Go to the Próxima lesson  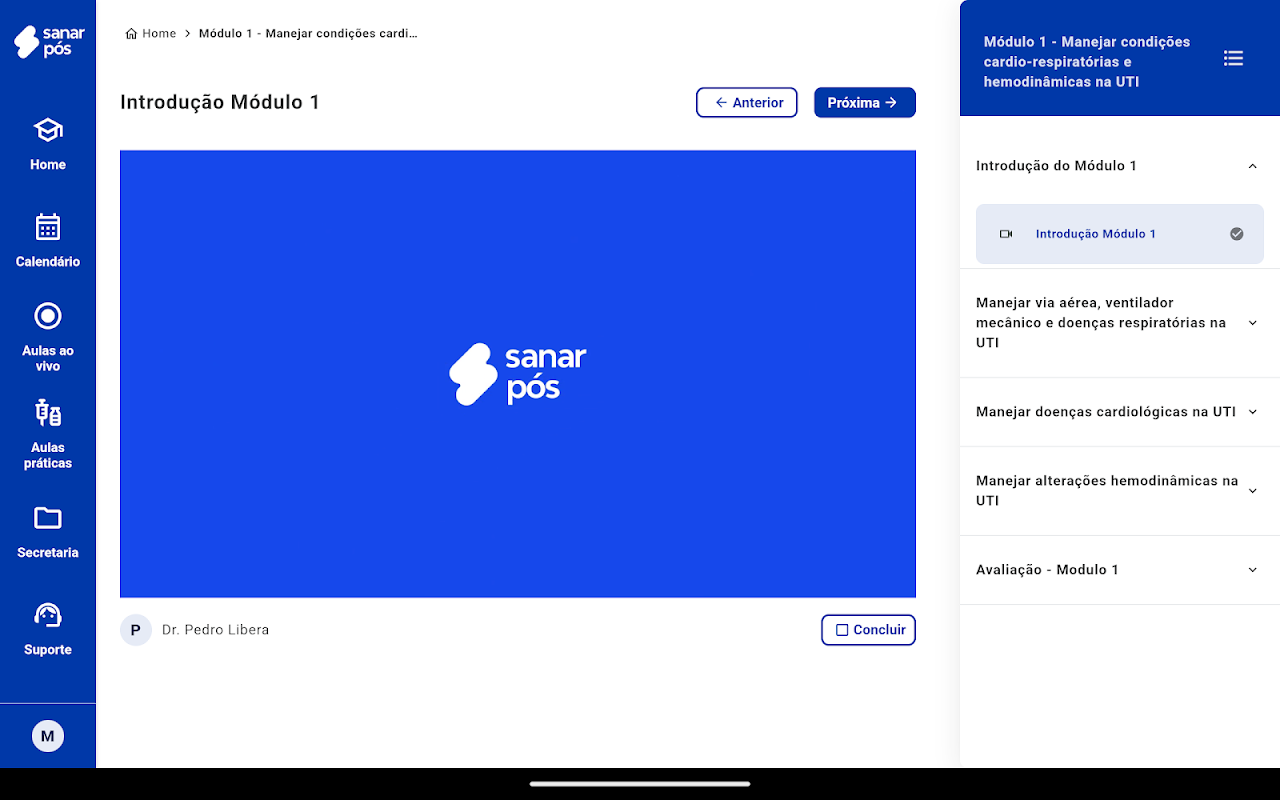865,103
